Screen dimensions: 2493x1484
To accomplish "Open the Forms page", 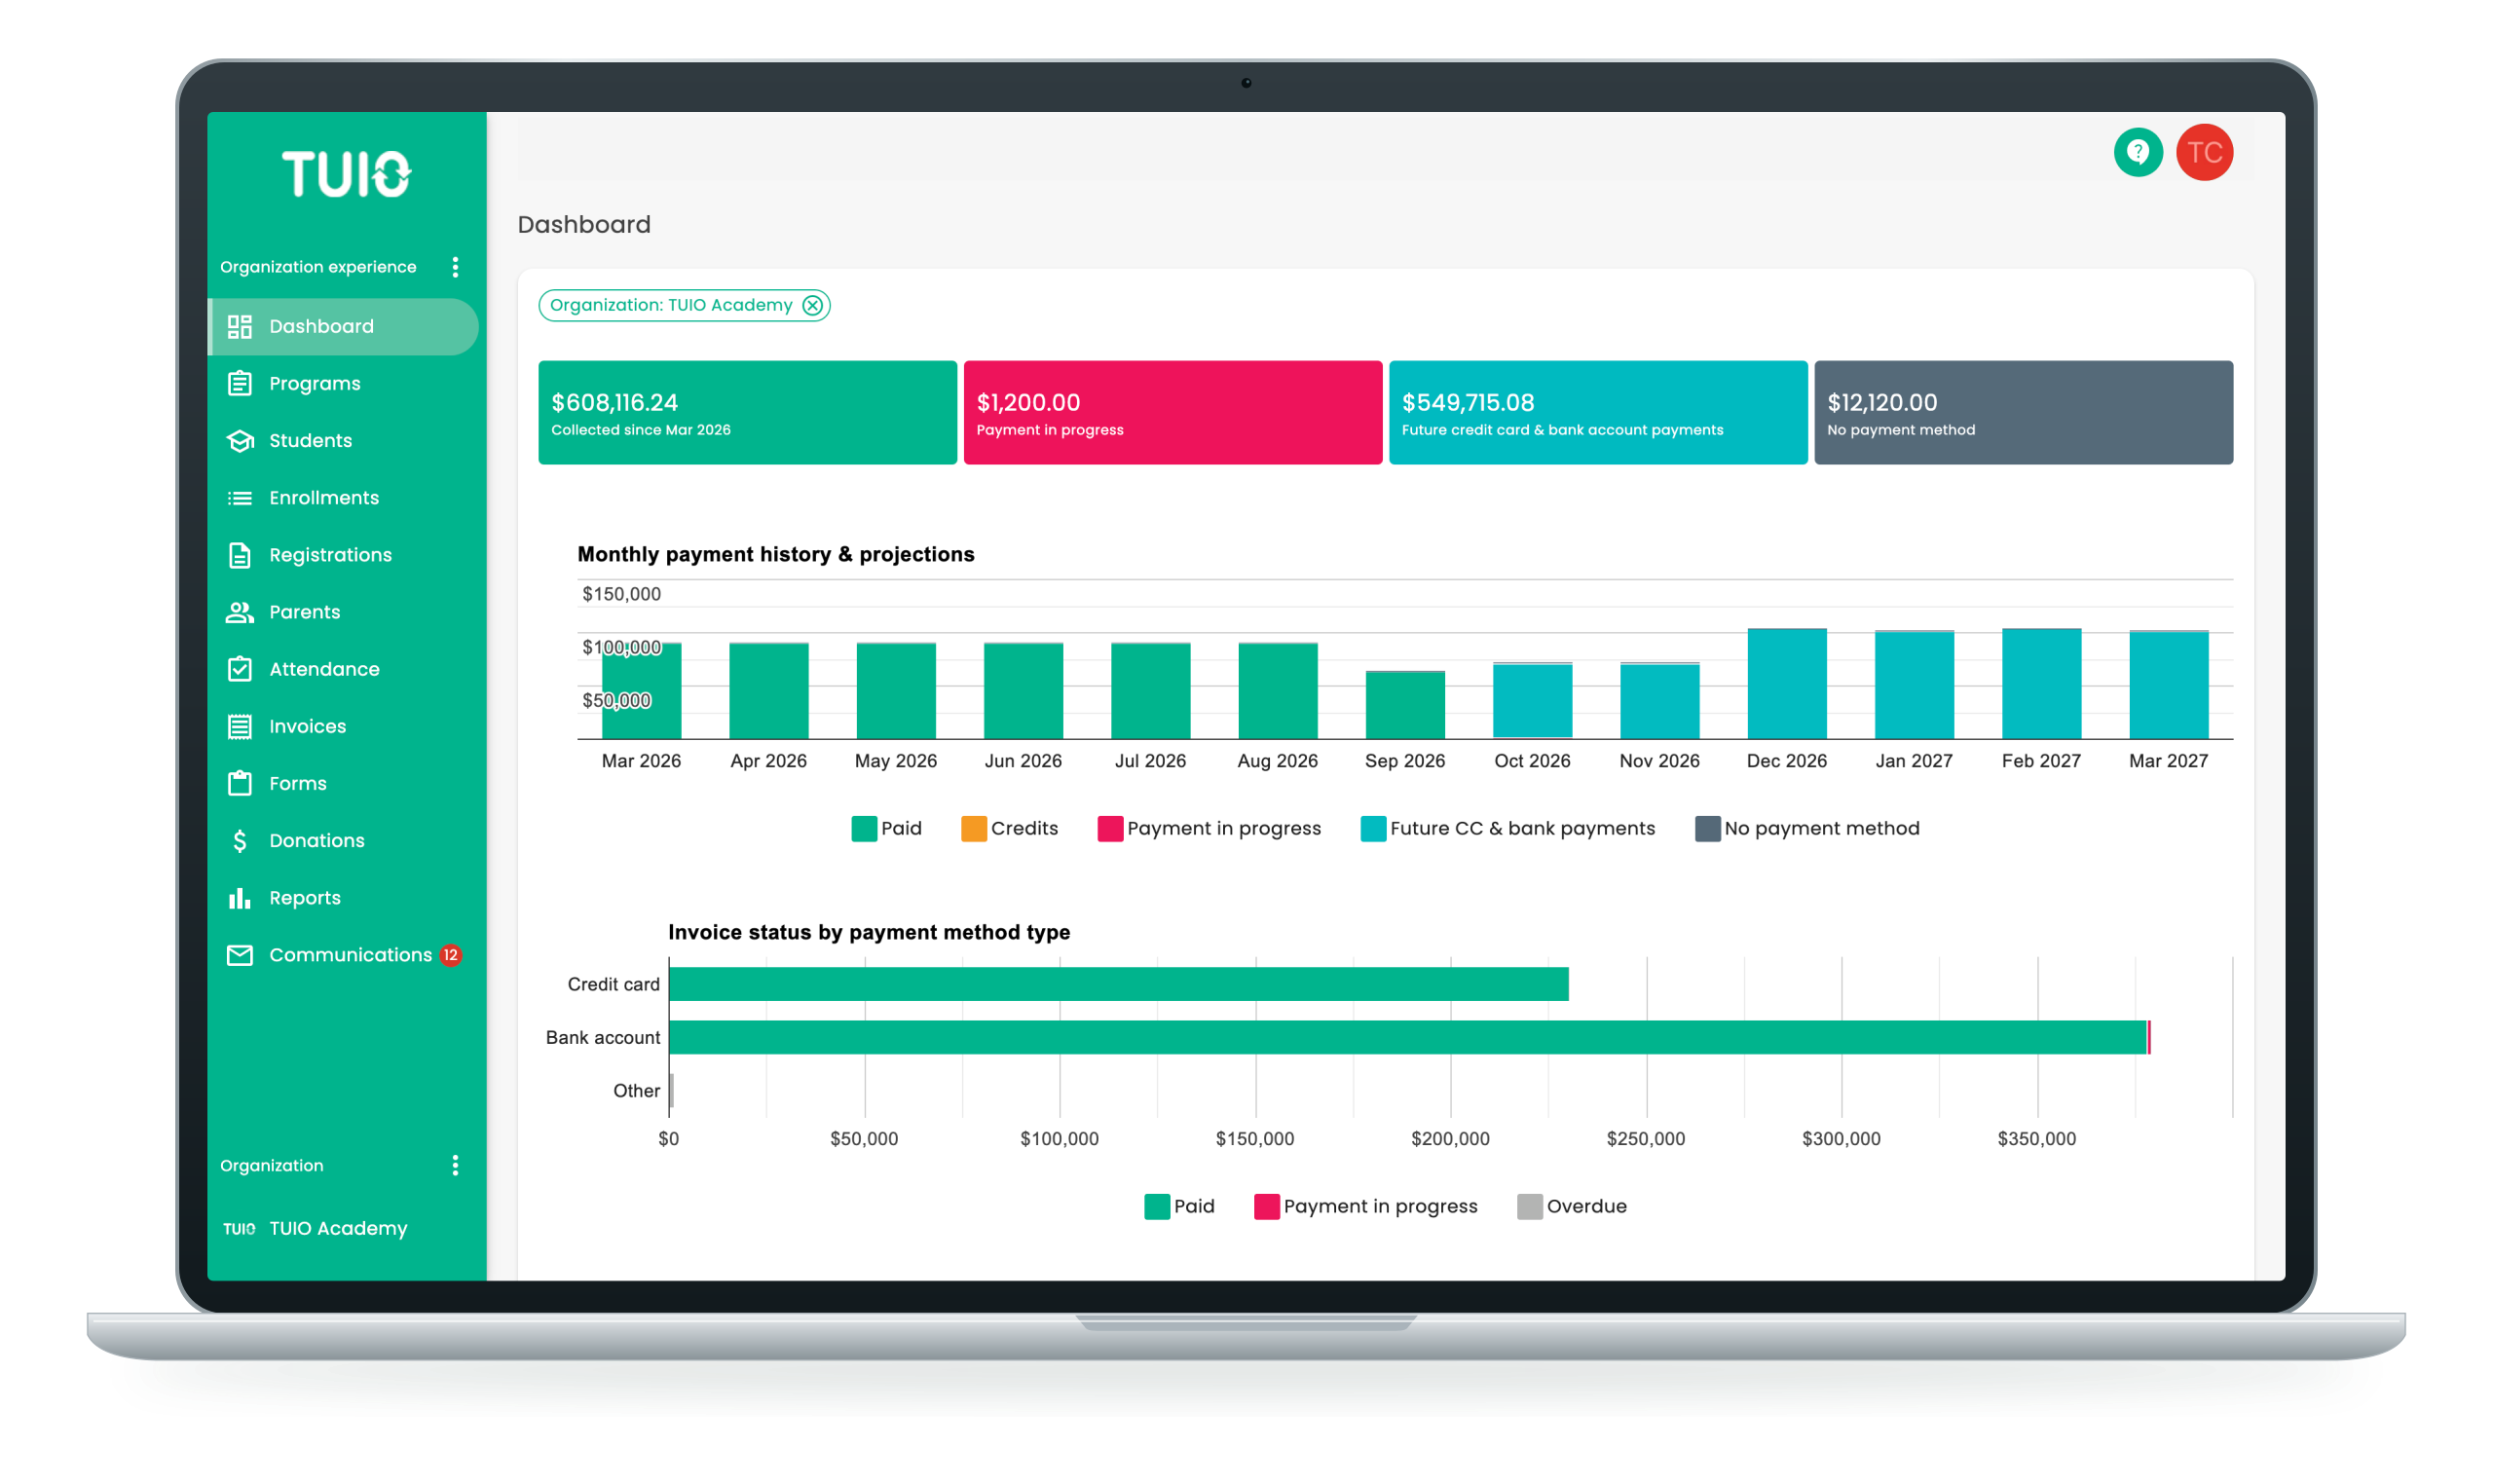I will pyautogui.click(x=343, y=783).
